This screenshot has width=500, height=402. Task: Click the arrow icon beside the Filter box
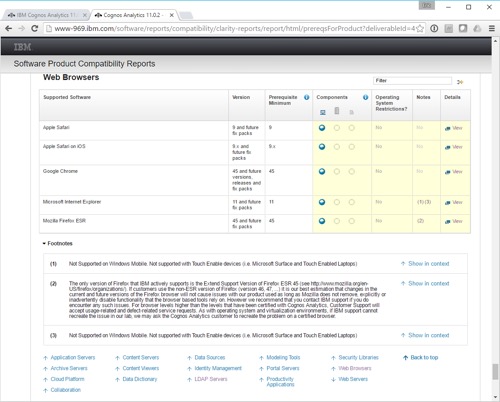(x=460, y=82)
